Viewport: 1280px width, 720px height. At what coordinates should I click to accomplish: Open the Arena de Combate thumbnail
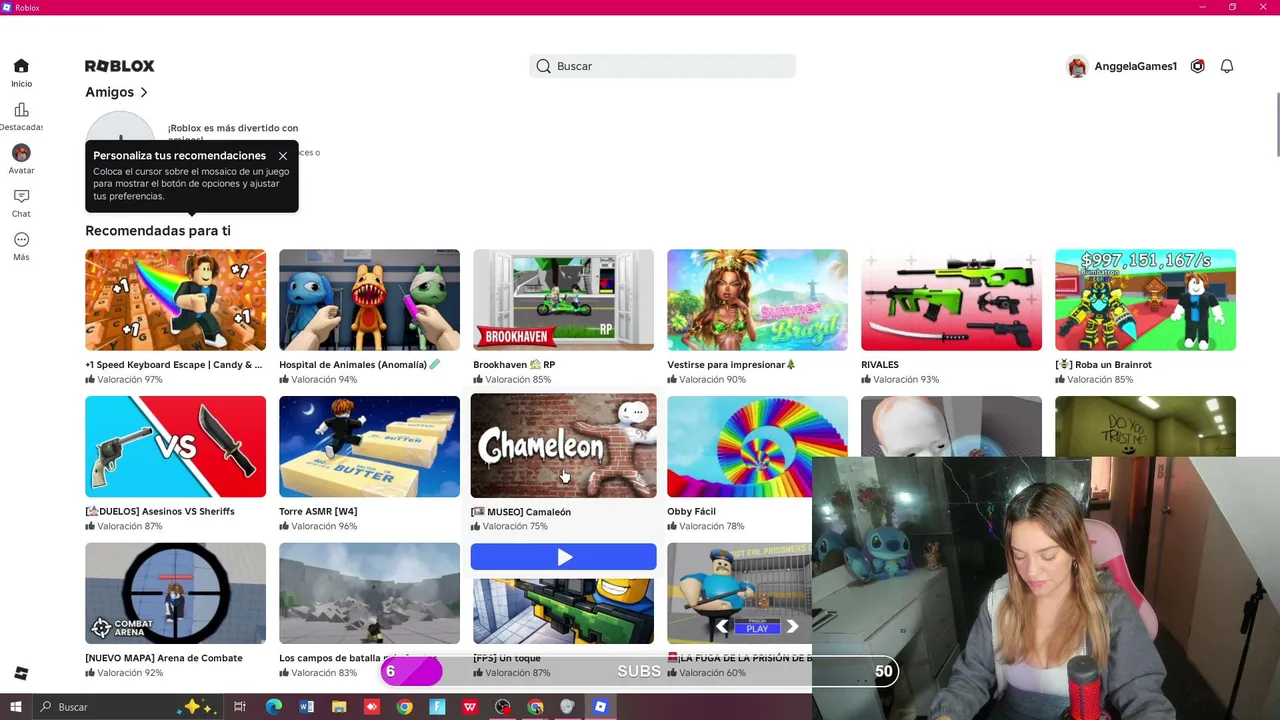[x=175, y=594]
